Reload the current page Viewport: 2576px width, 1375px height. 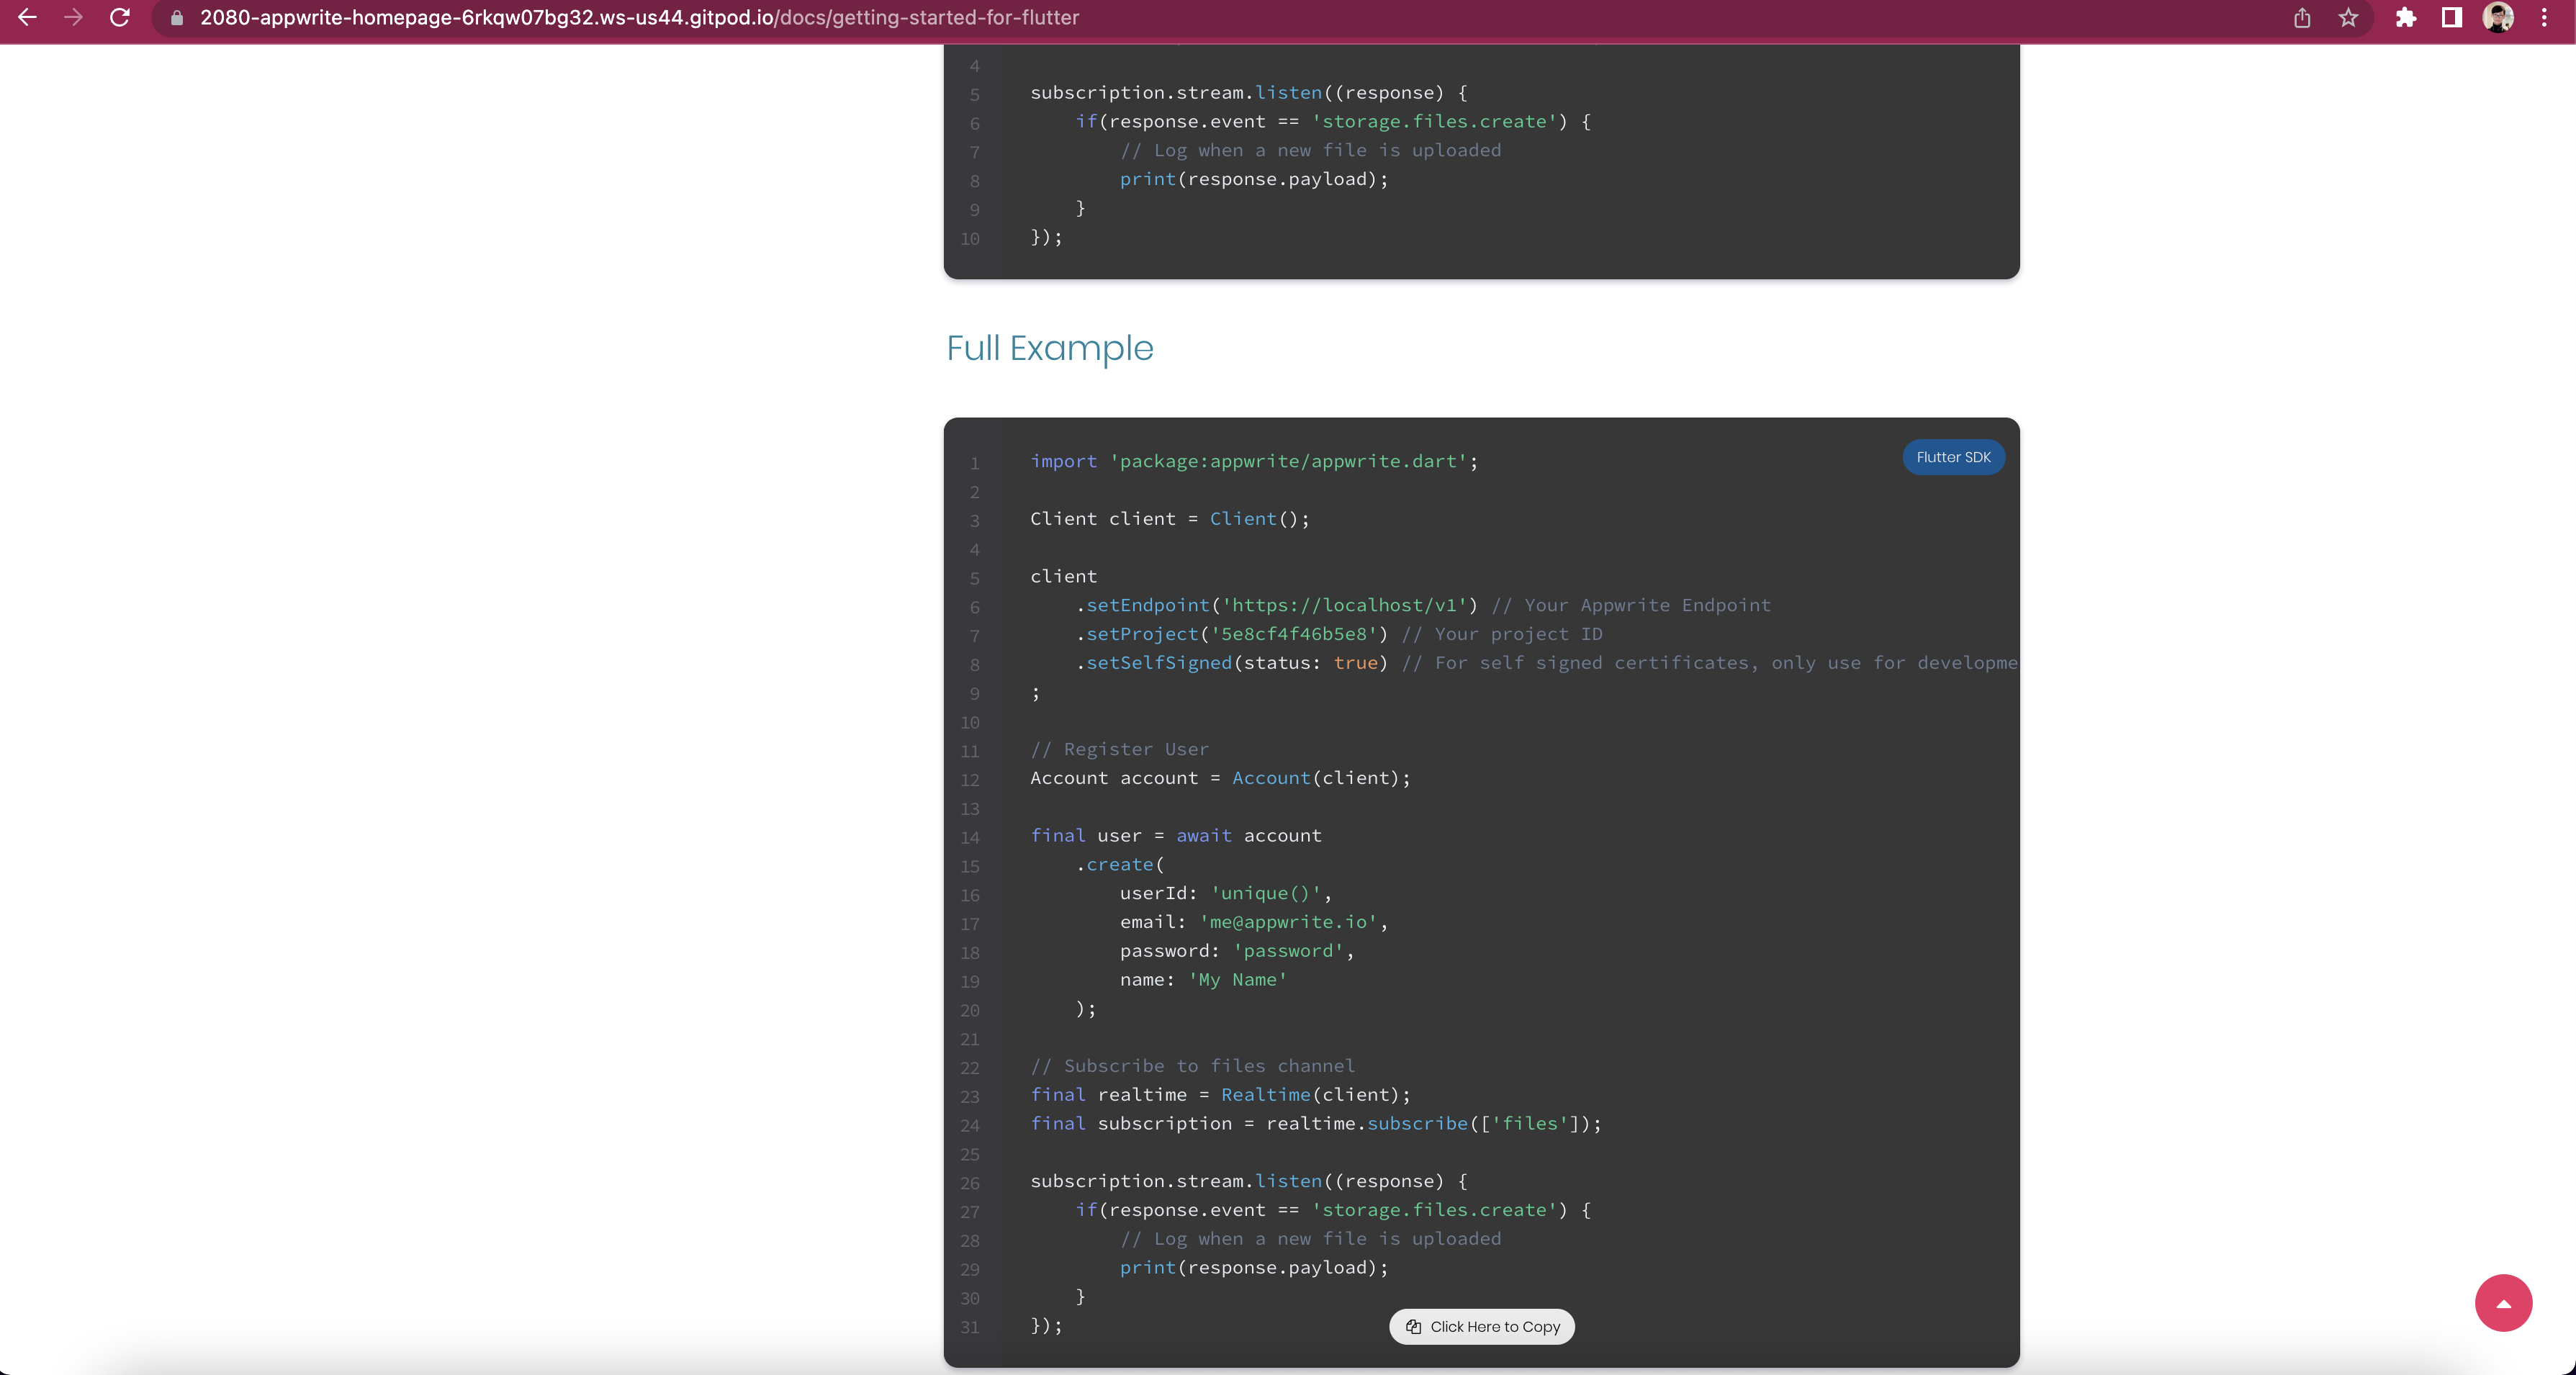(120, 17)
